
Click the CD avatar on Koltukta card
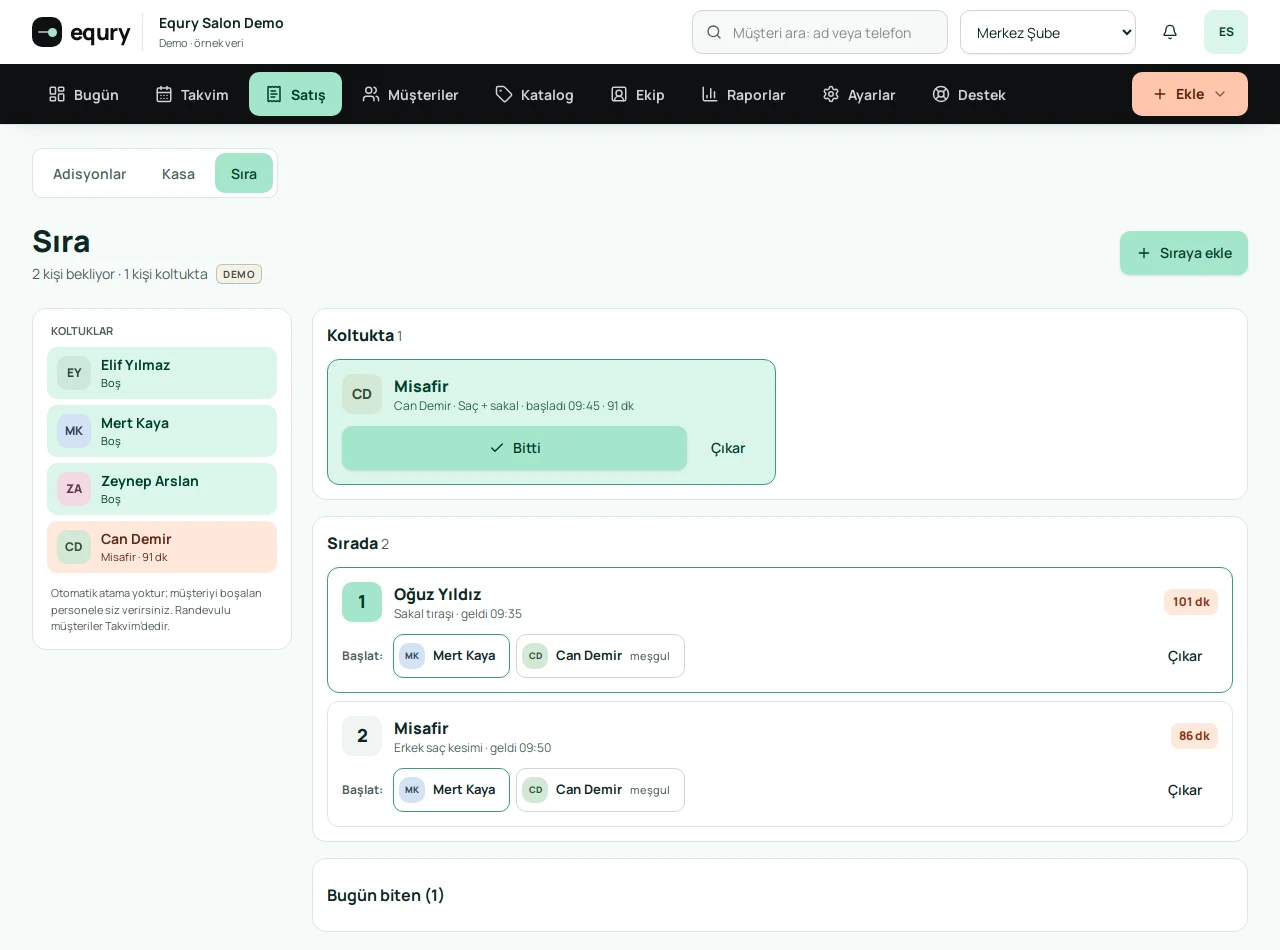362,394
